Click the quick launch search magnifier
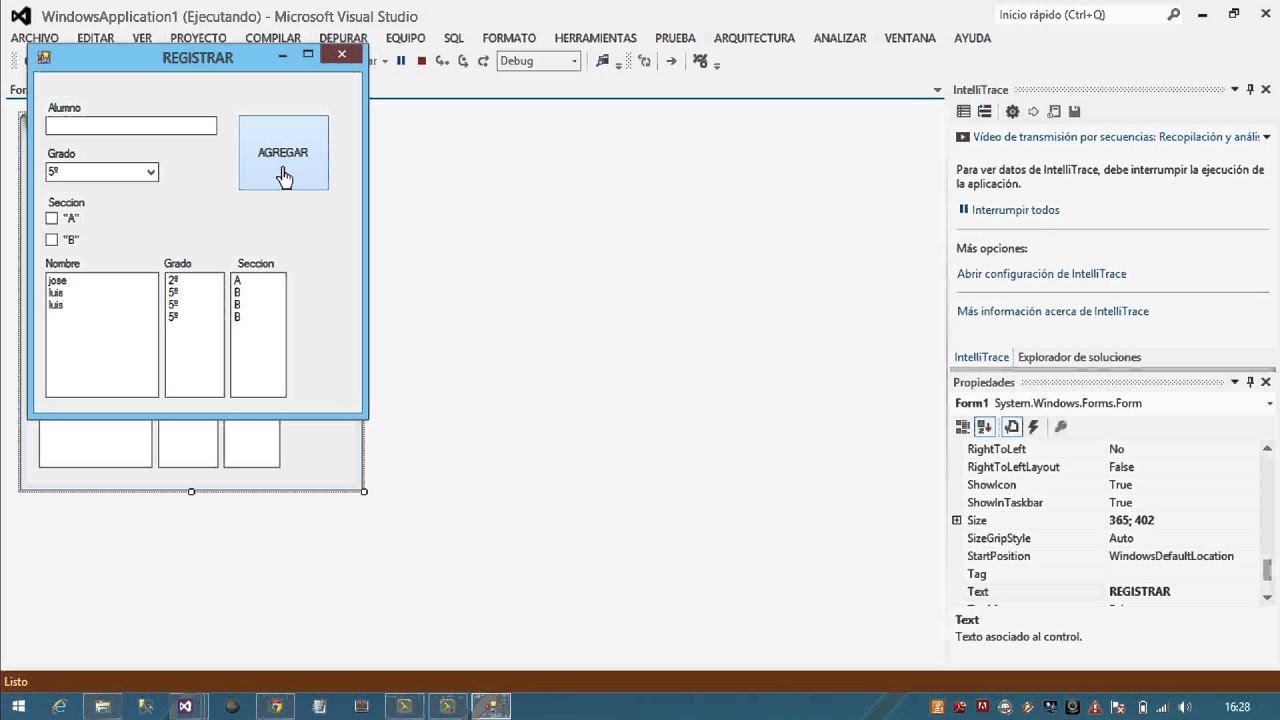This screenshot has width=1280, height=720. (1173, 15)
